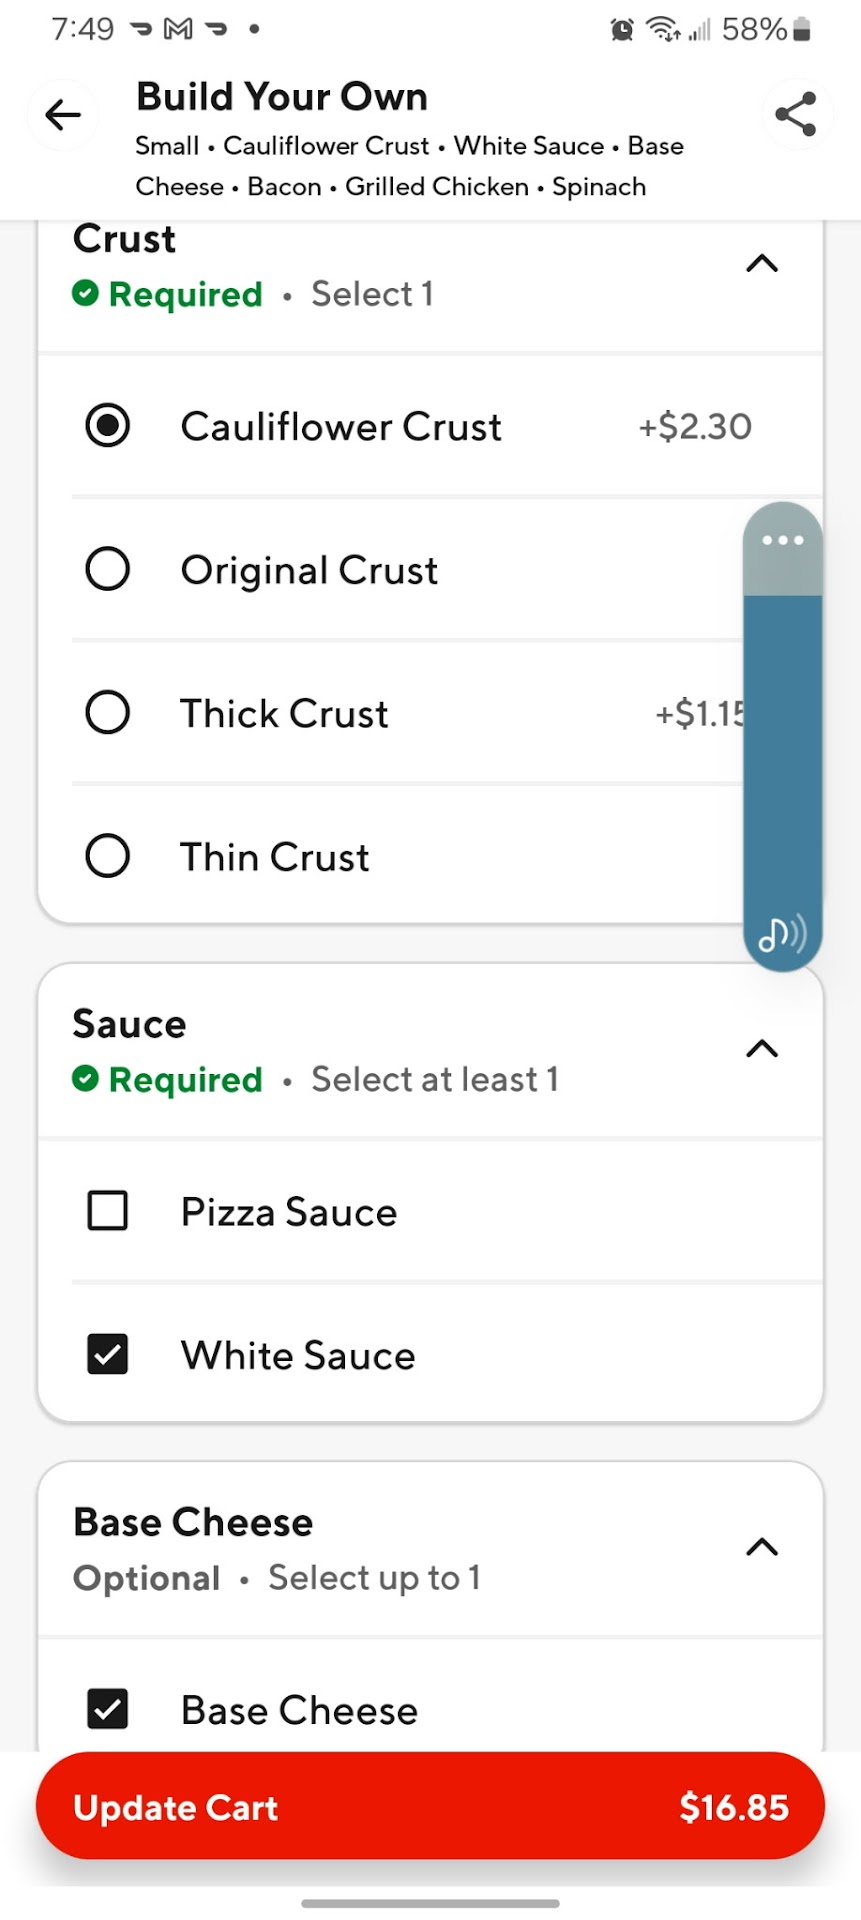
Task: Tap the alarm clock status icon
Action: (x=622, y=30)
